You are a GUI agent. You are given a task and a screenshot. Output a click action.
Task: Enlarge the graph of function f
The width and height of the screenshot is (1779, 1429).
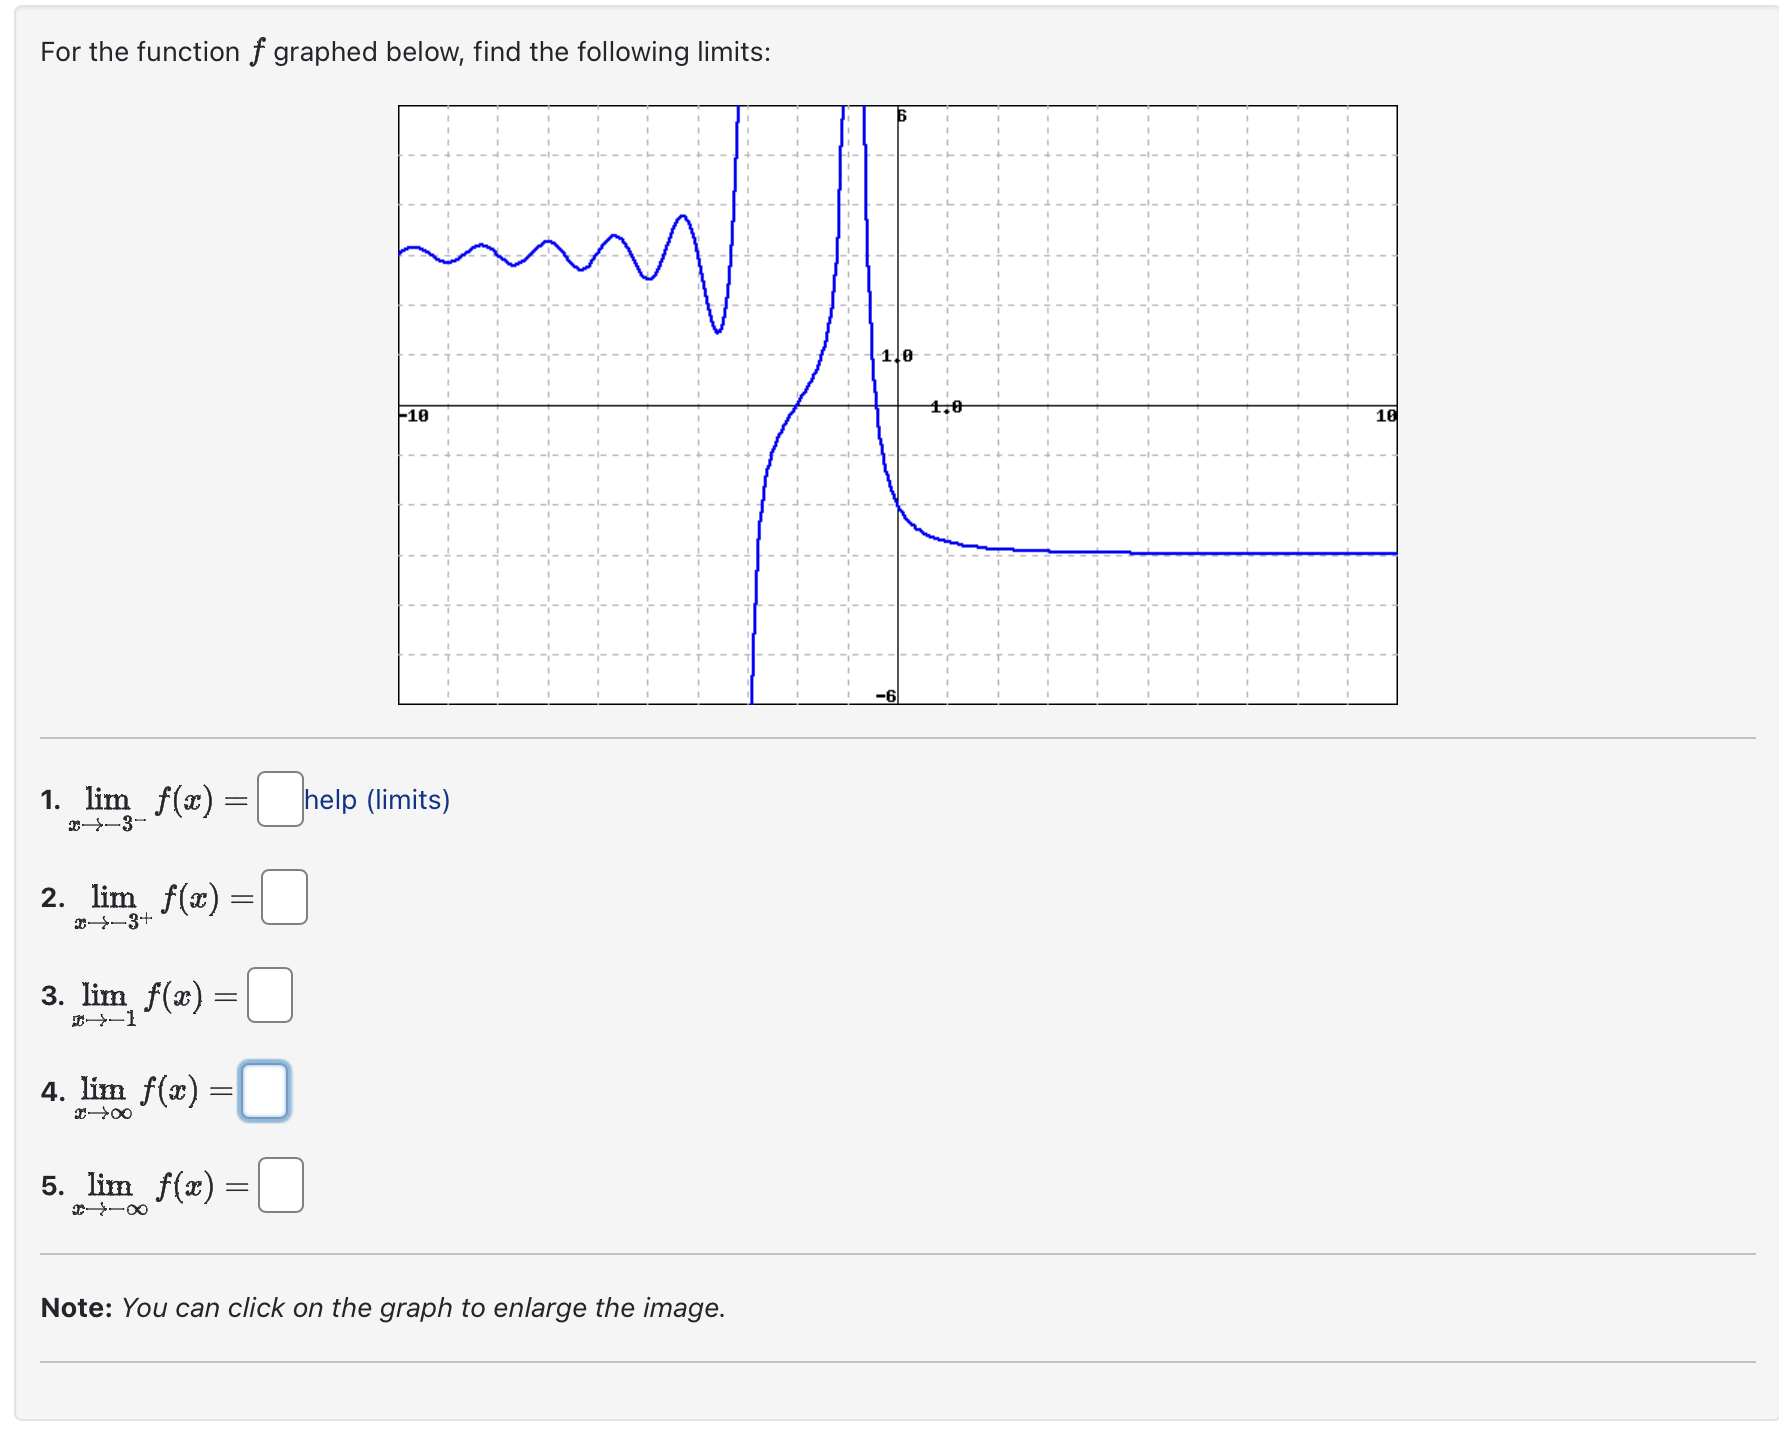pos(897,405)
